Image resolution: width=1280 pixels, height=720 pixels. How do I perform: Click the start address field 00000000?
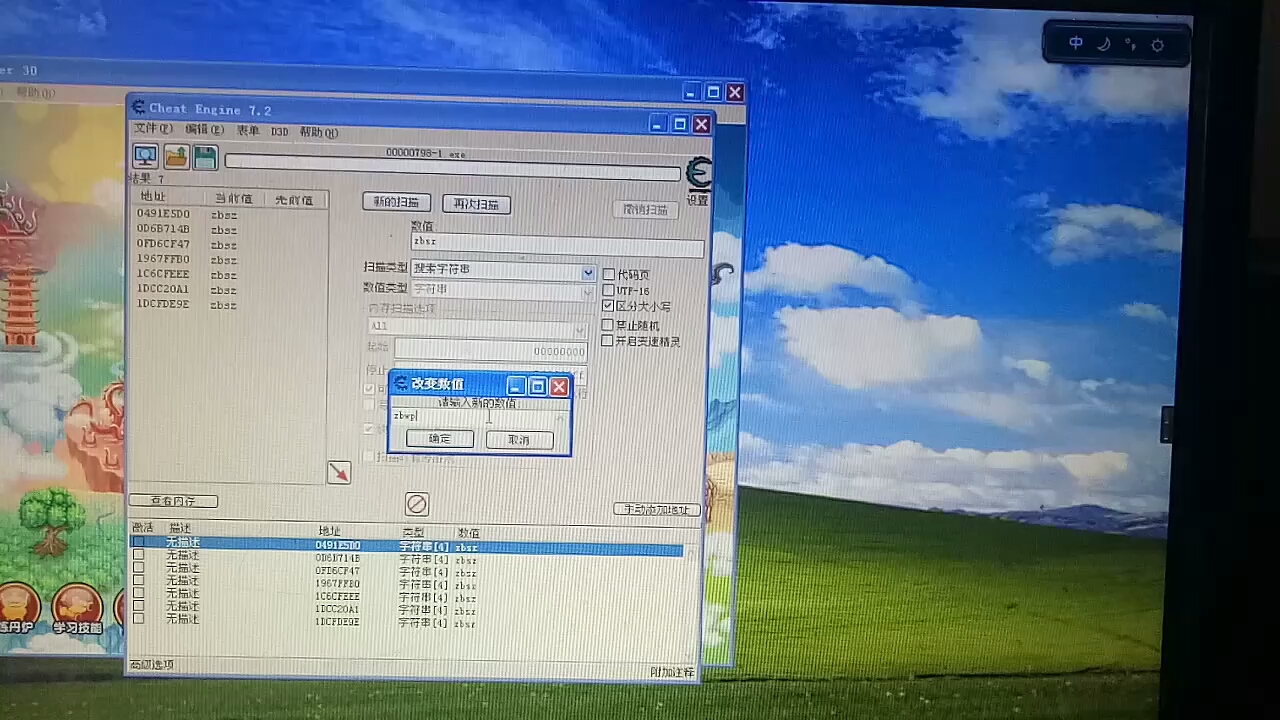(x=491, y=350)
